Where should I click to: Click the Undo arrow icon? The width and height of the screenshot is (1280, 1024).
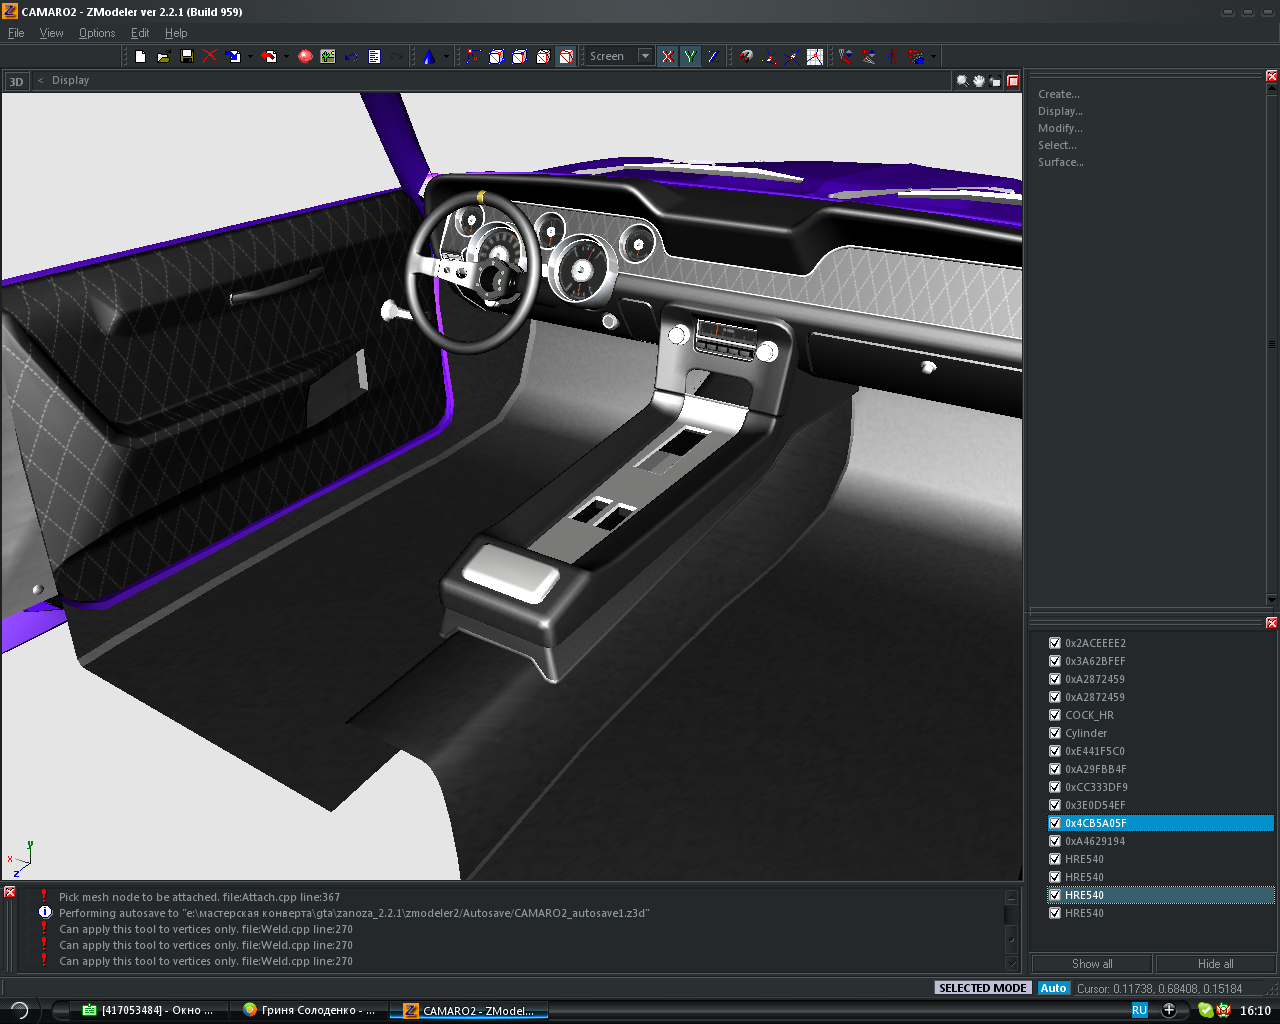351,57
